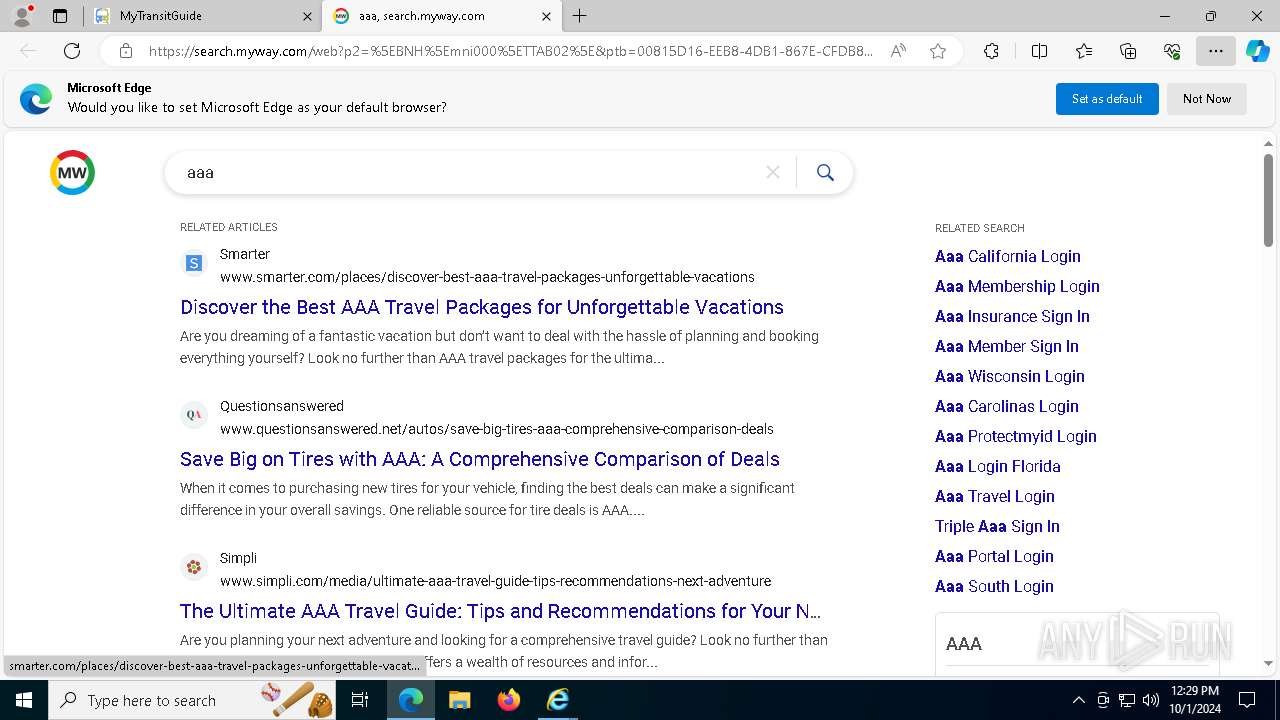Screen dimensions: 1280x720
Task: Add this page to favorites star icon
Action: click(938, 51)
